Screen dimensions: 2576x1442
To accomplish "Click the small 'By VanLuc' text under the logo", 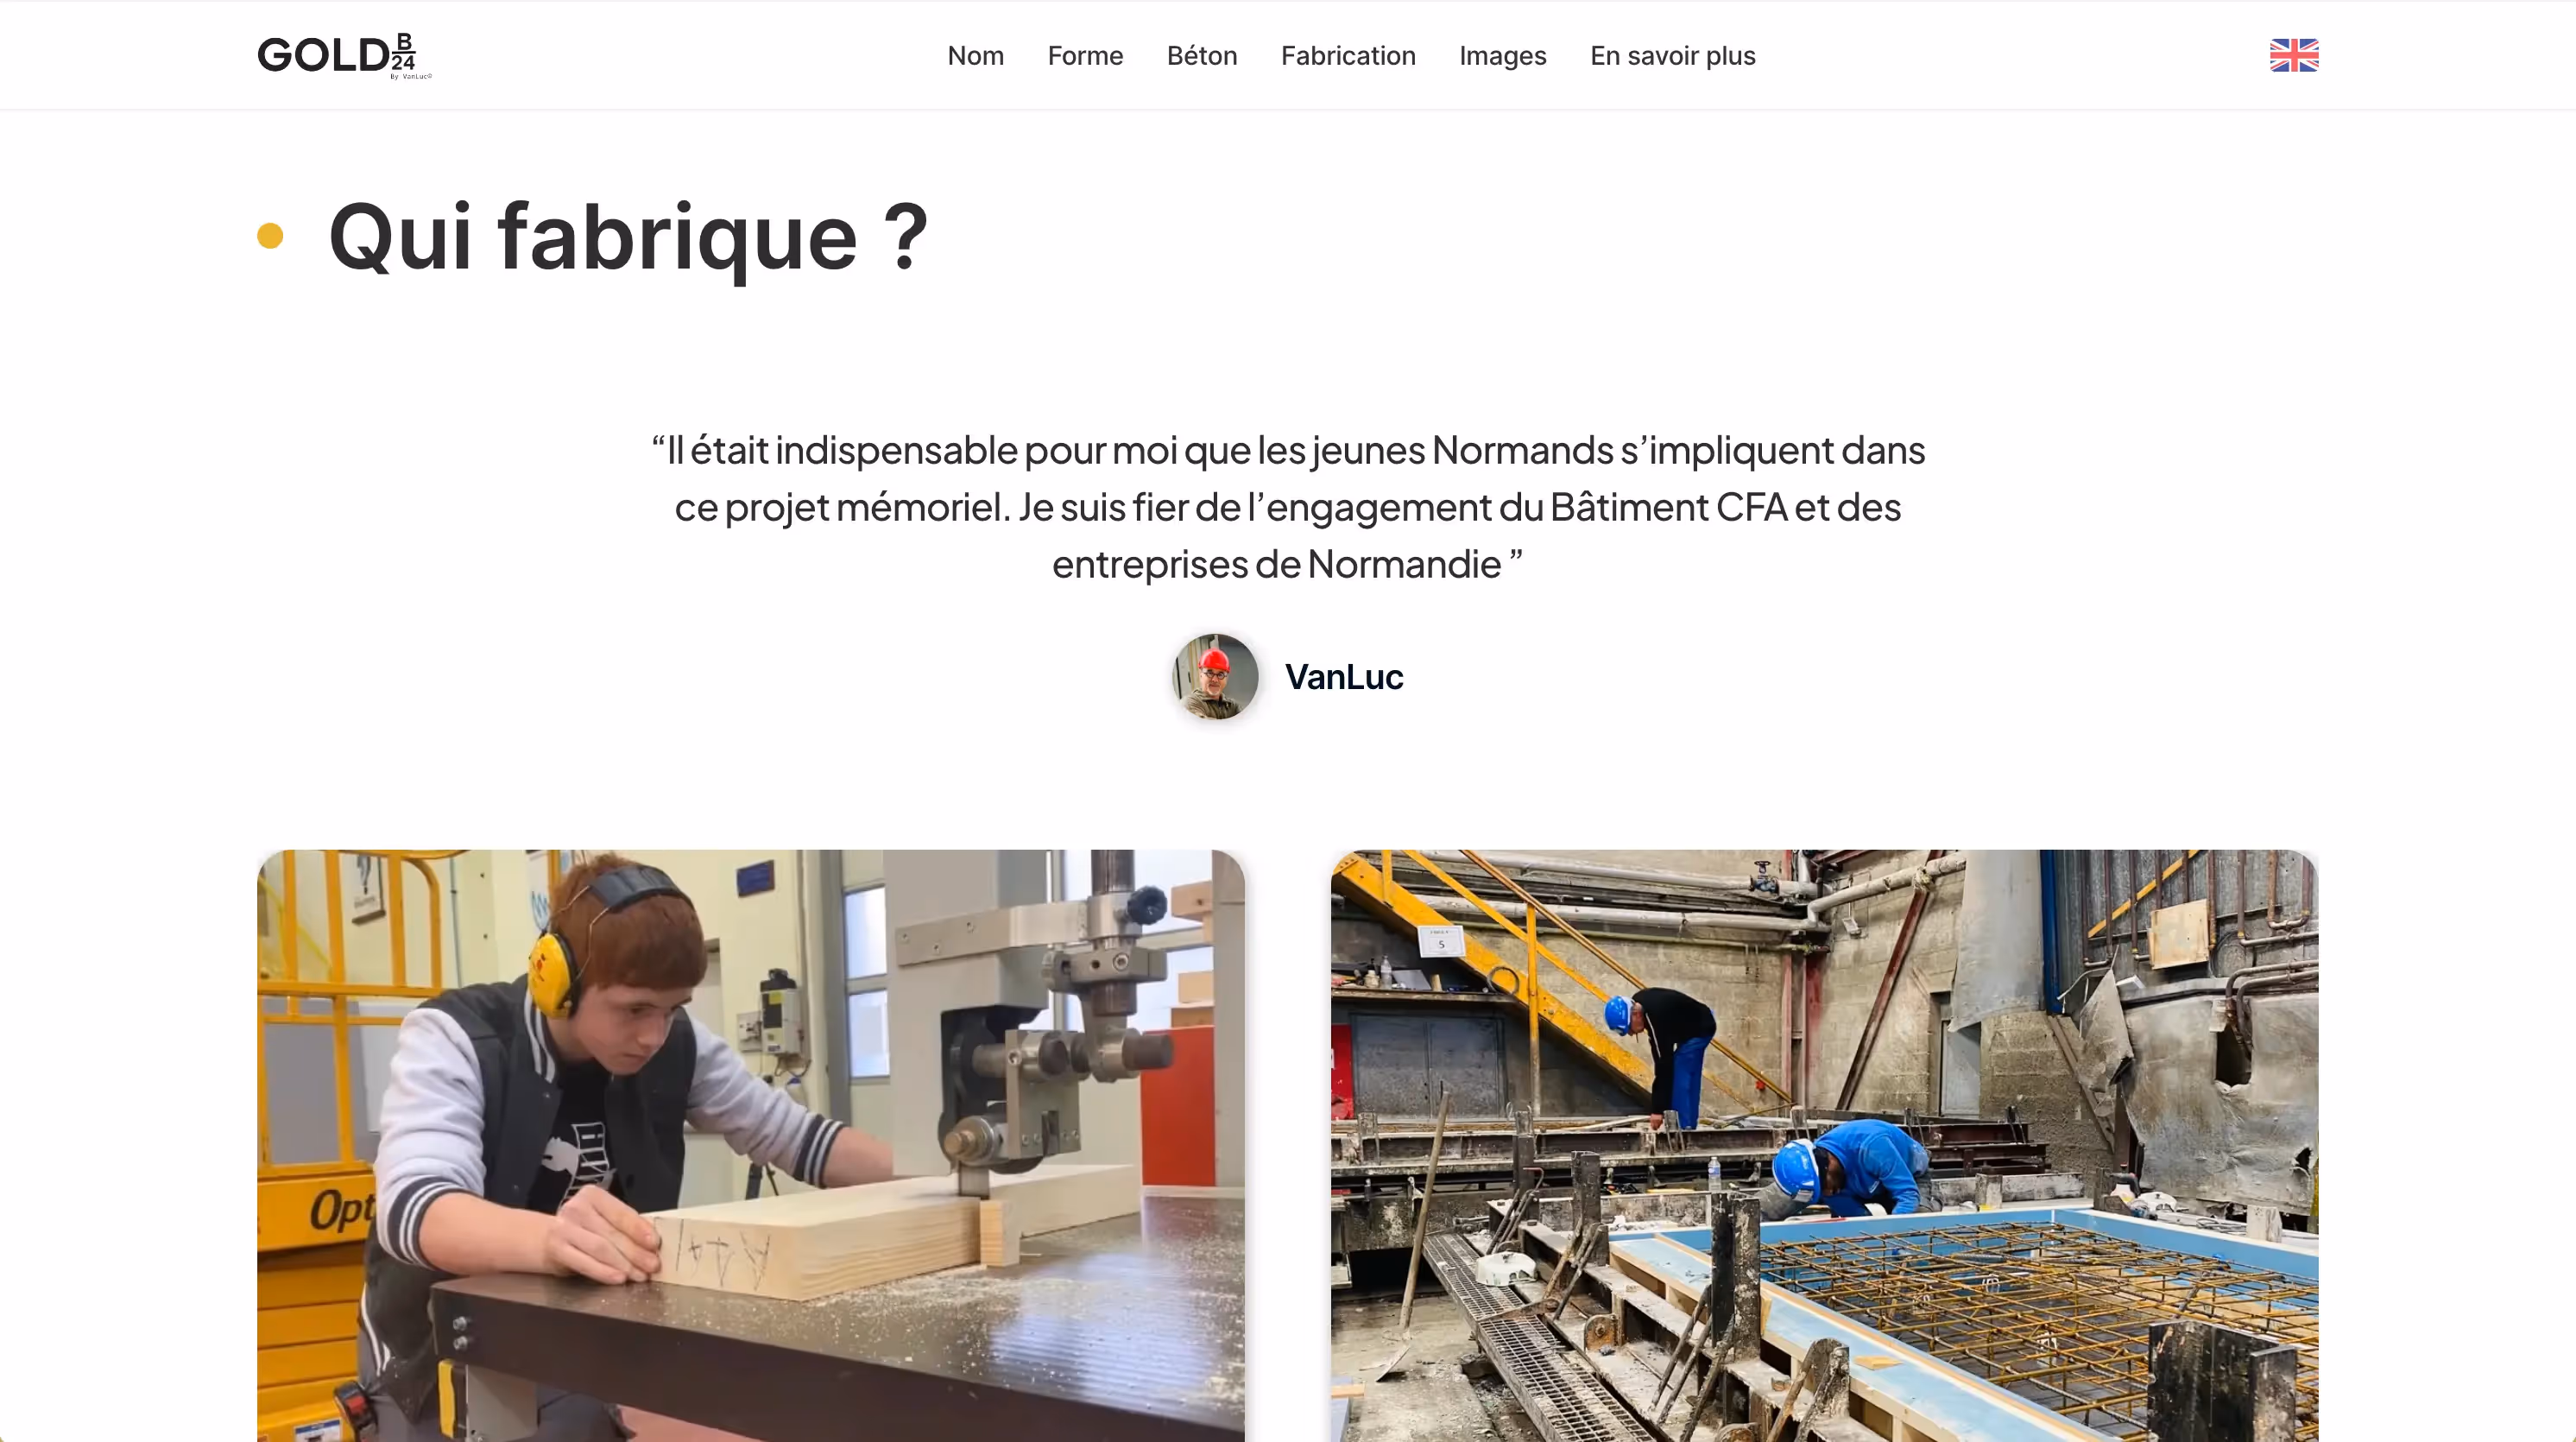I will click(x=411, y=76).
